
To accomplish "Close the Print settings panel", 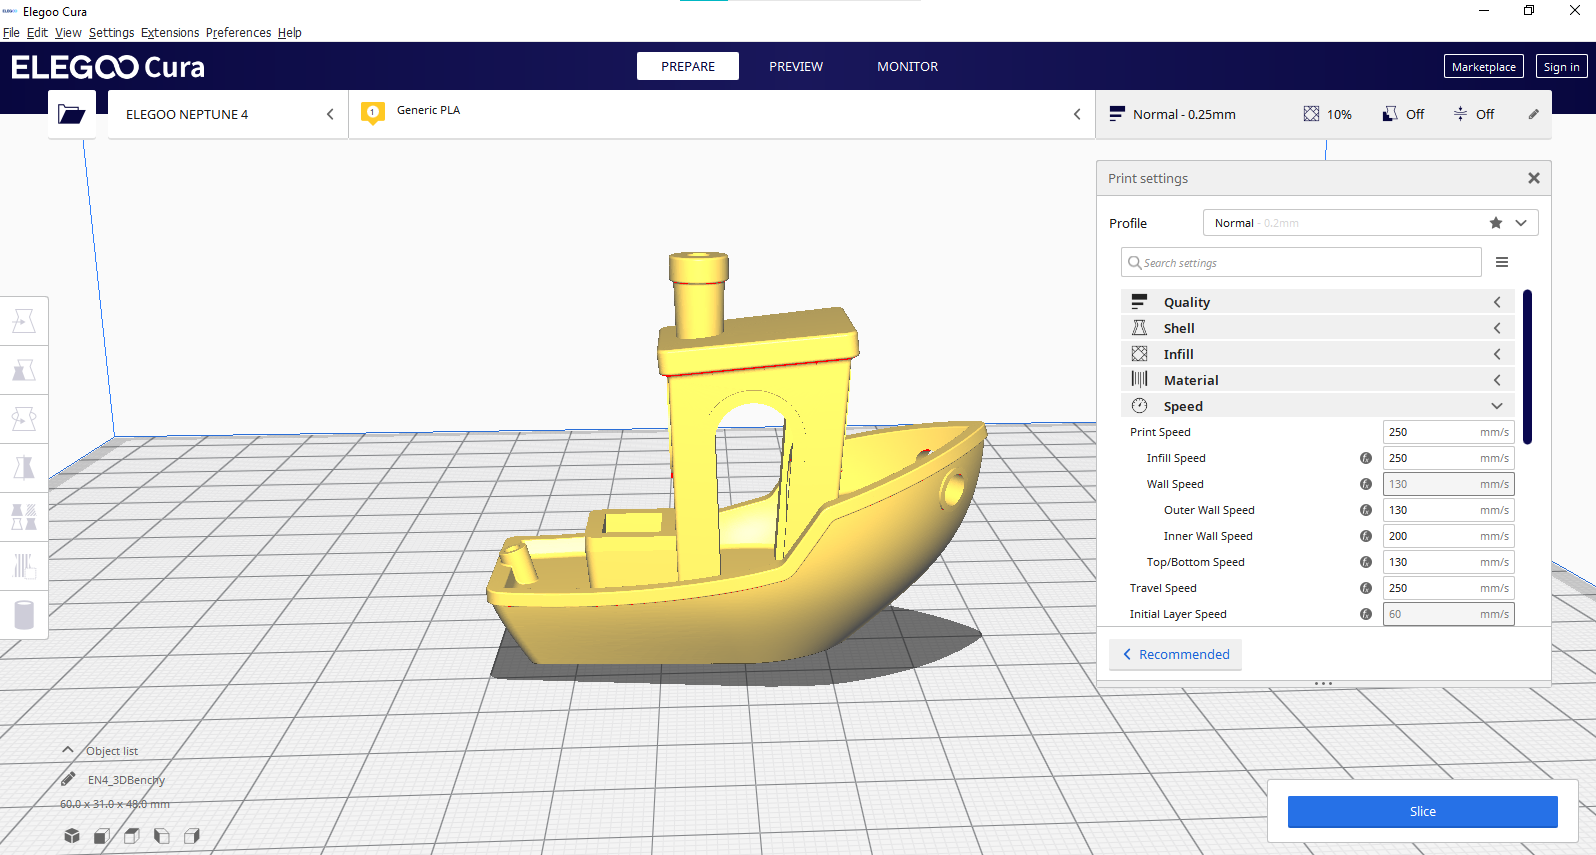I will click(x=1534, y=178).
